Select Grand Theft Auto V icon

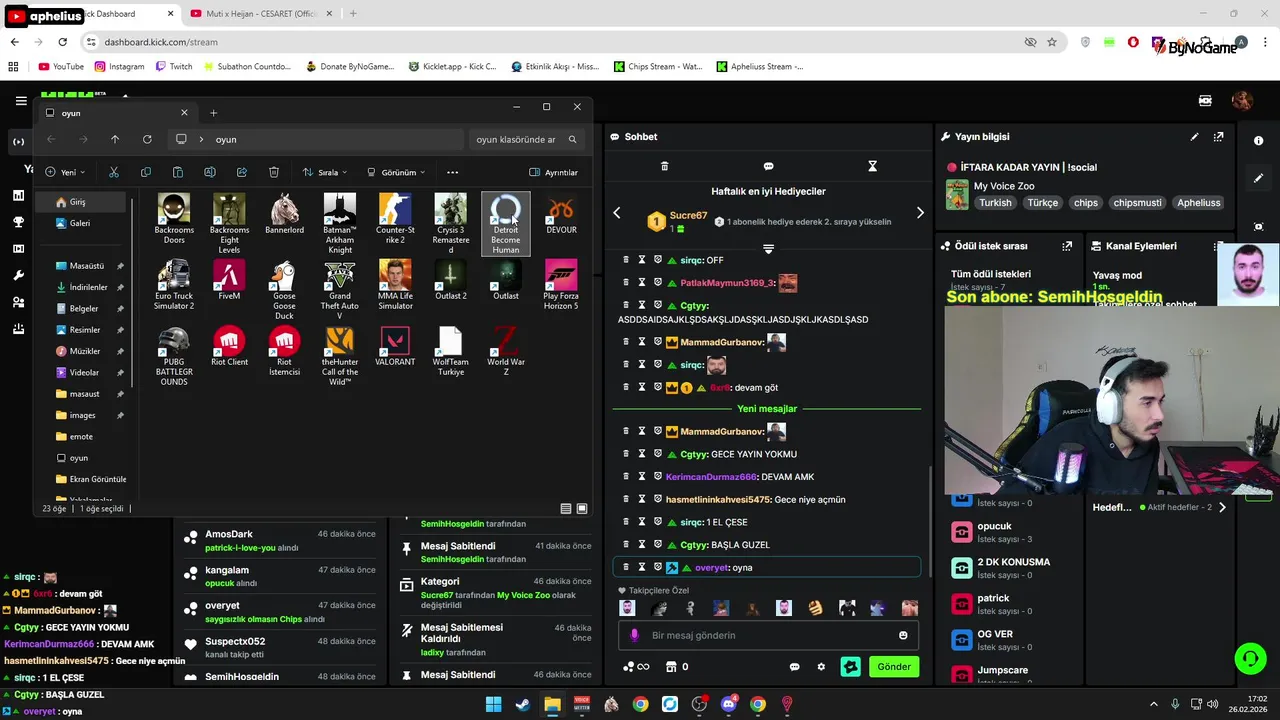click(x=340, y=290)
